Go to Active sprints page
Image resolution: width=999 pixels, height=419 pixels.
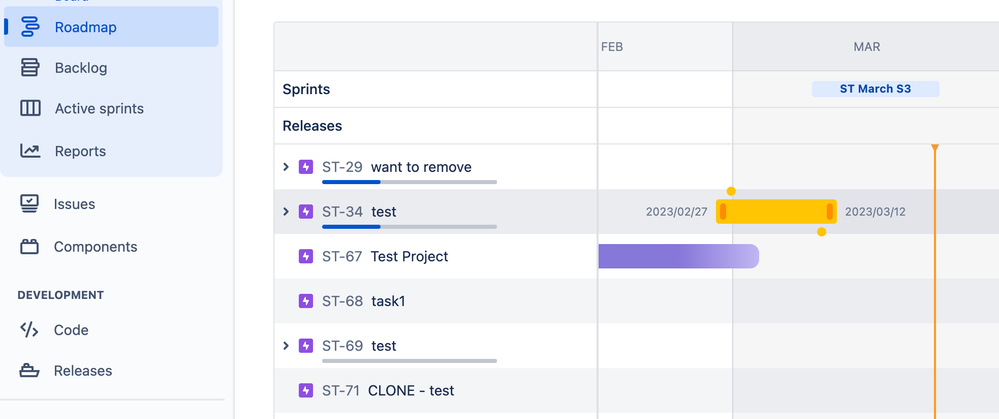point(99,108)
